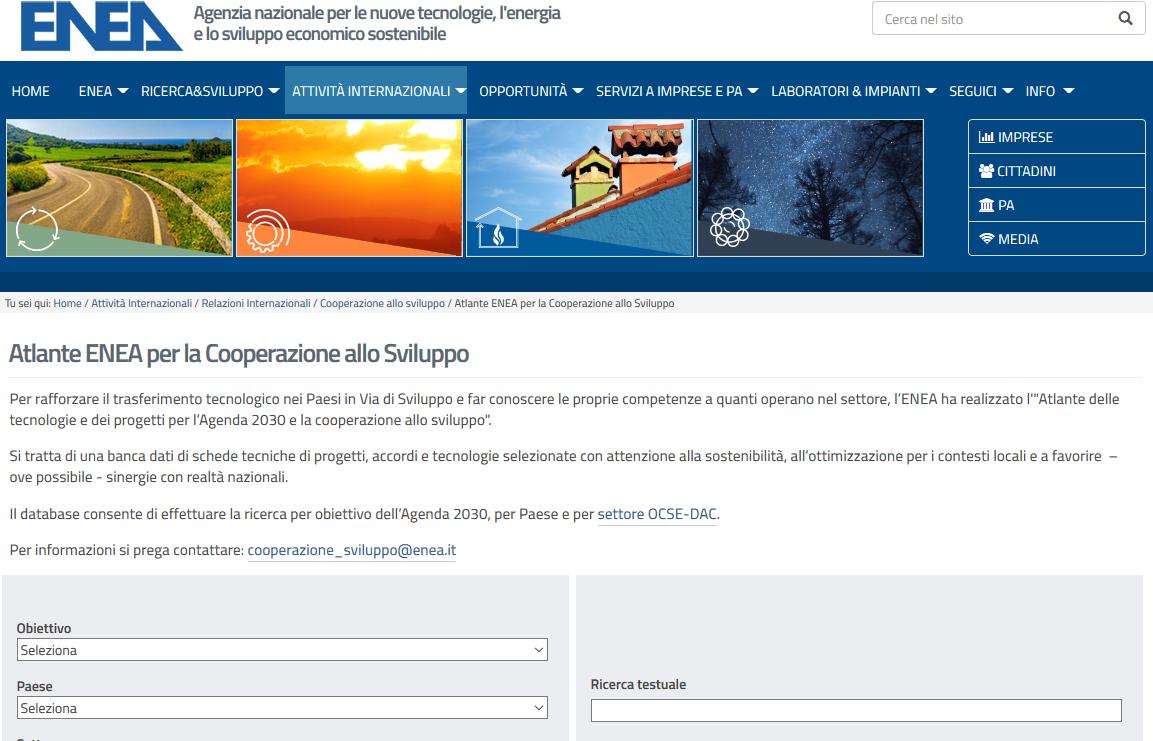Expand the Paese Seleziona dropdown
The width and height of the screenshot is (1153, 741).
point(282,708)
